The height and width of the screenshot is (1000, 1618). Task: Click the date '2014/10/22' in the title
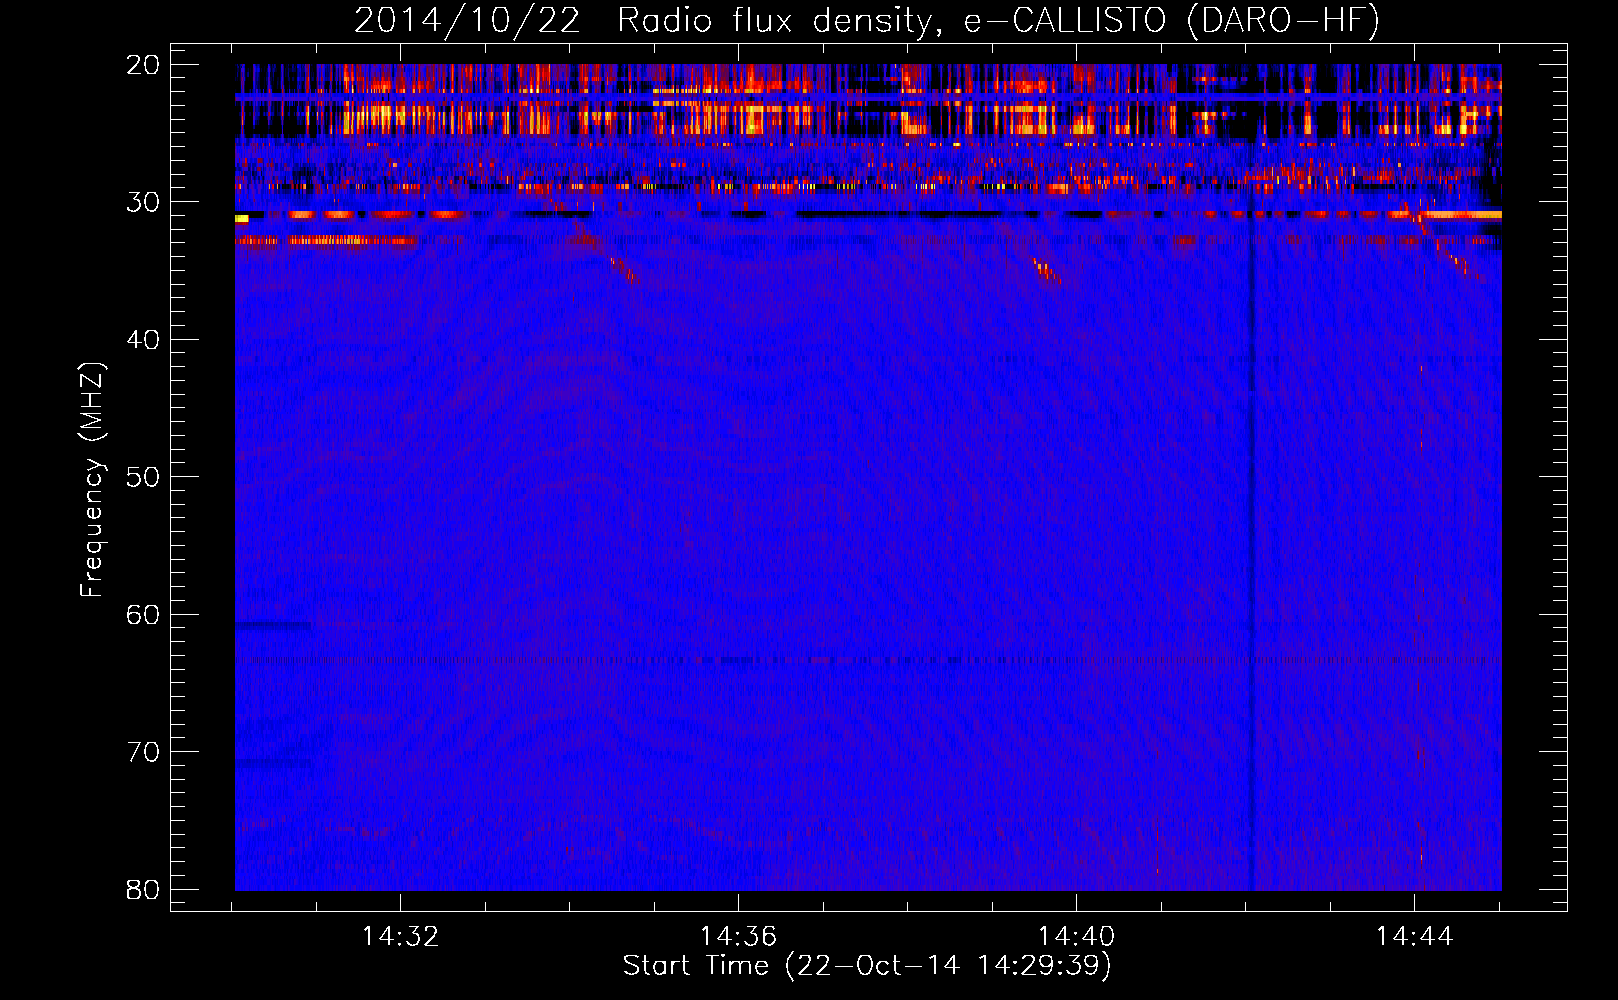click(x=467, y=20)
